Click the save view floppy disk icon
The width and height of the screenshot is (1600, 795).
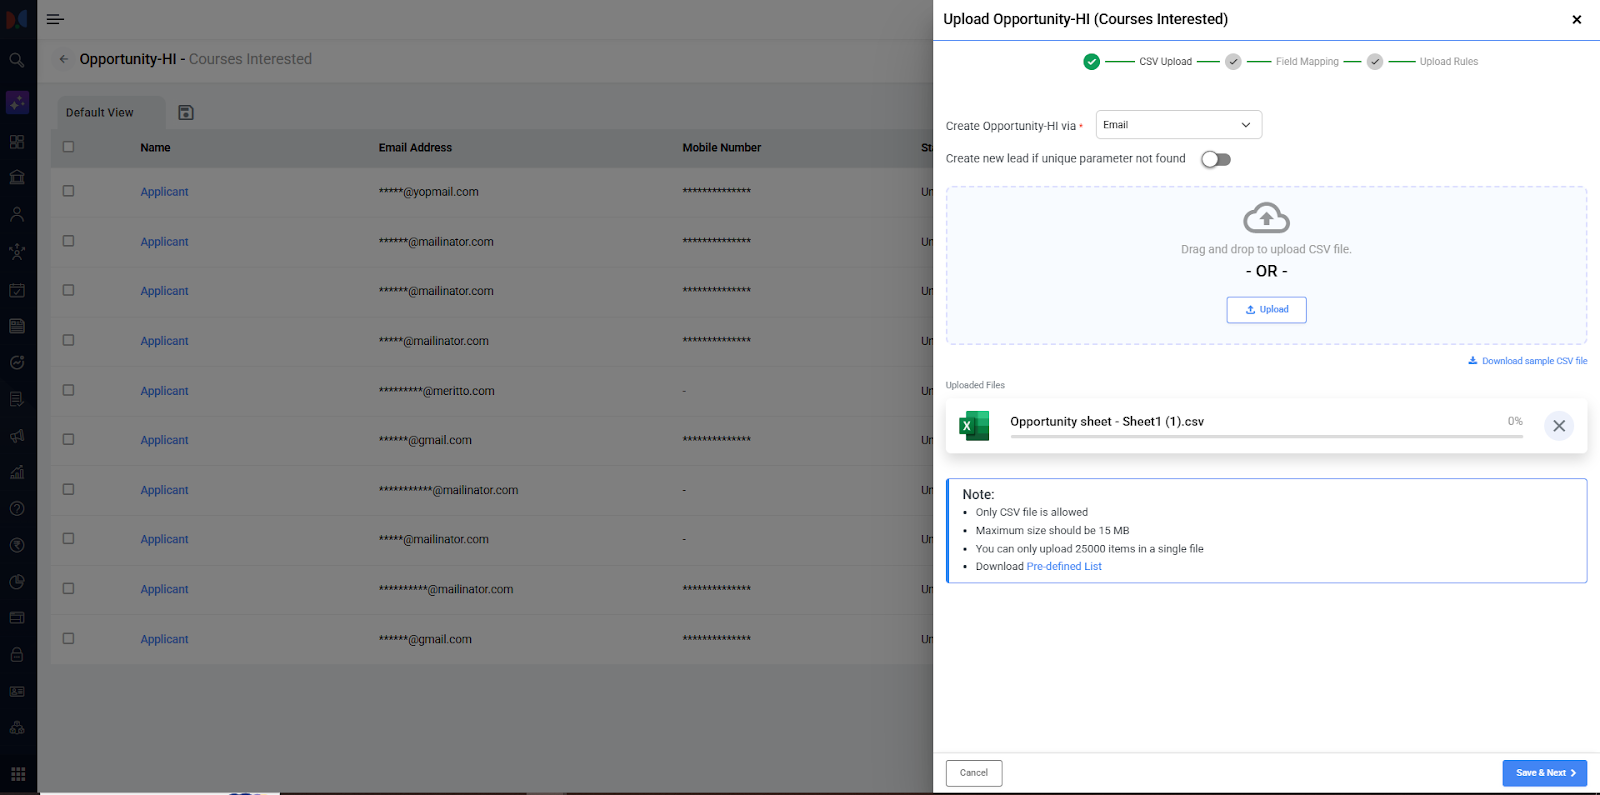tap(186, 113)
